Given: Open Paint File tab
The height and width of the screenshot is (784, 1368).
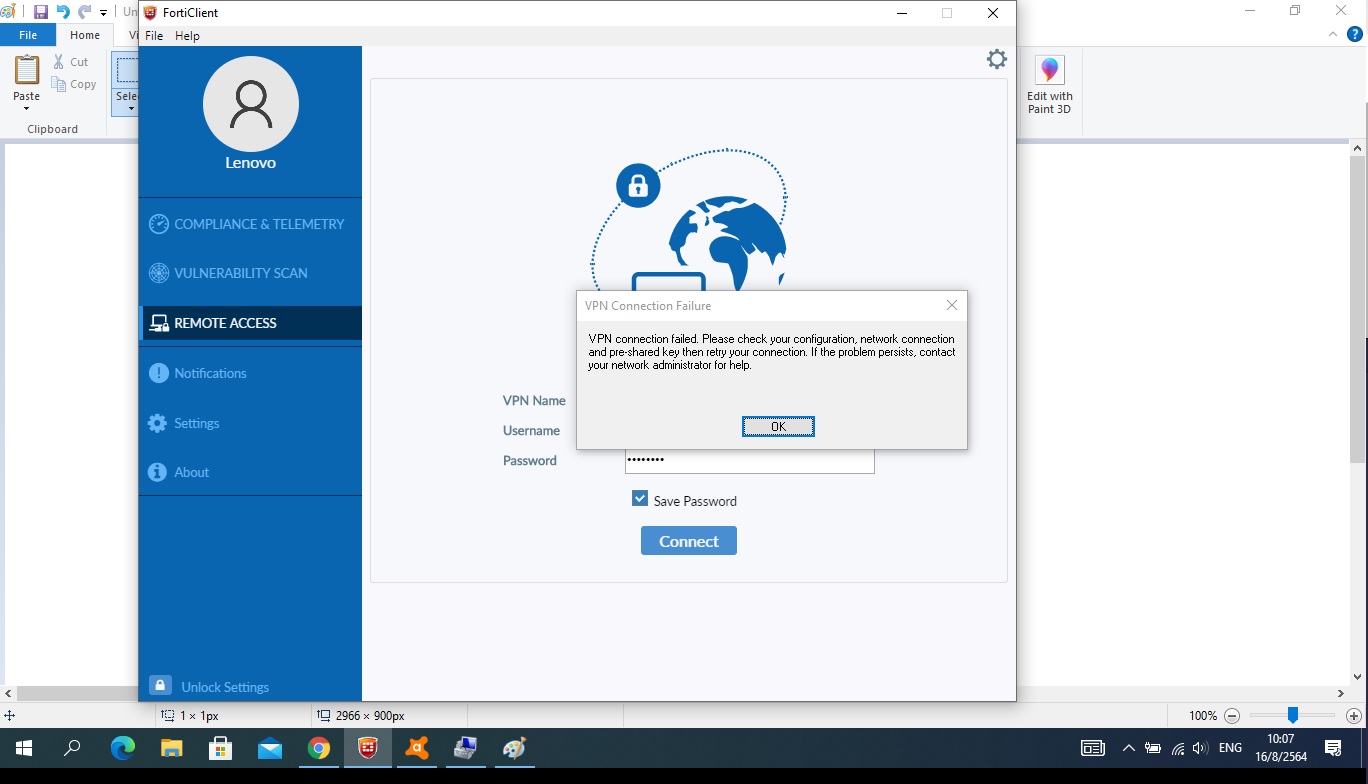Looking at the screenshot, I should click(x=28, y=35).
